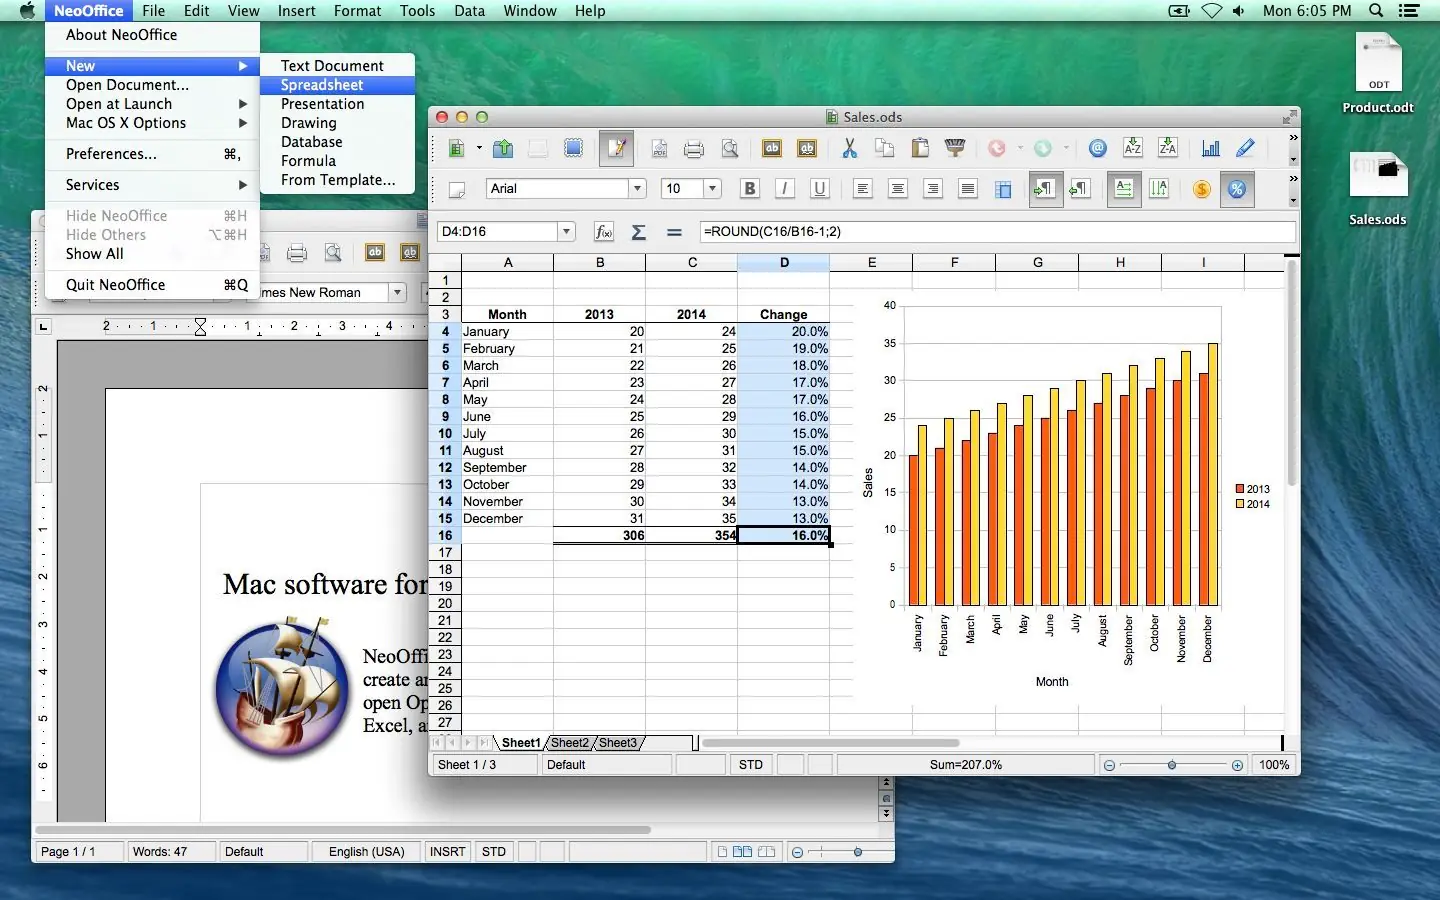Open the Function Wizard next to the cell reference
The width and height of the screenshot is (1440, 900).
(603, 232)
